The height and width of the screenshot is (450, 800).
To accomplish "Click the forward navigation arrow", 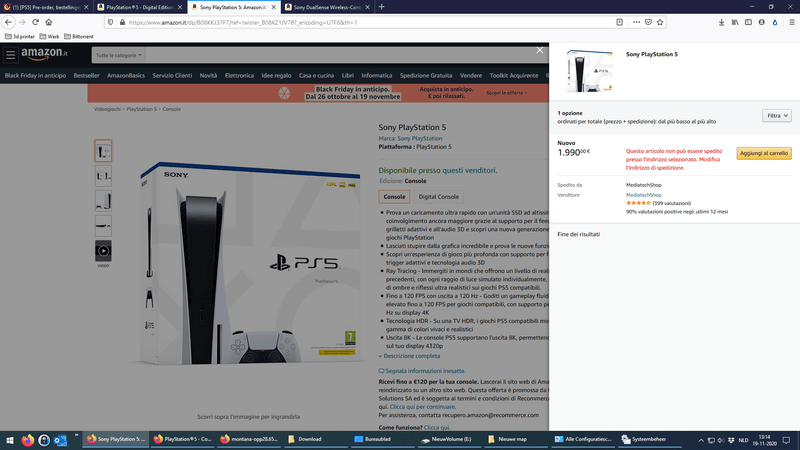I will 22,22.
